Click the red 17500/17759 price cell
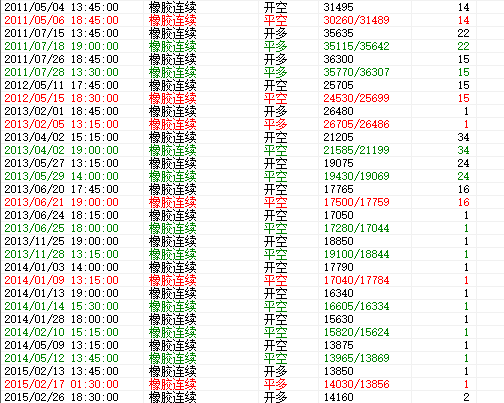 [356, 202]
